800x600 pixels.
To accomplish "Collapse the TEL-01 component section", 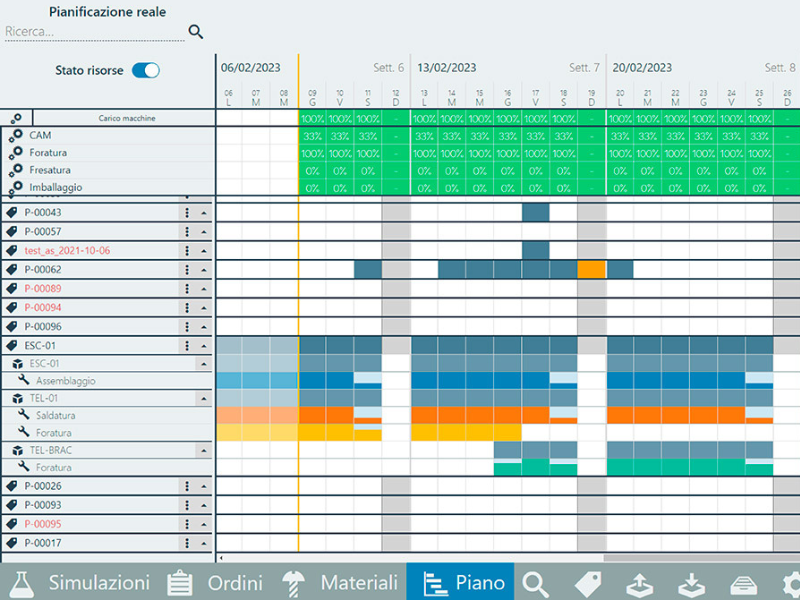I will [x=204, y=398].
